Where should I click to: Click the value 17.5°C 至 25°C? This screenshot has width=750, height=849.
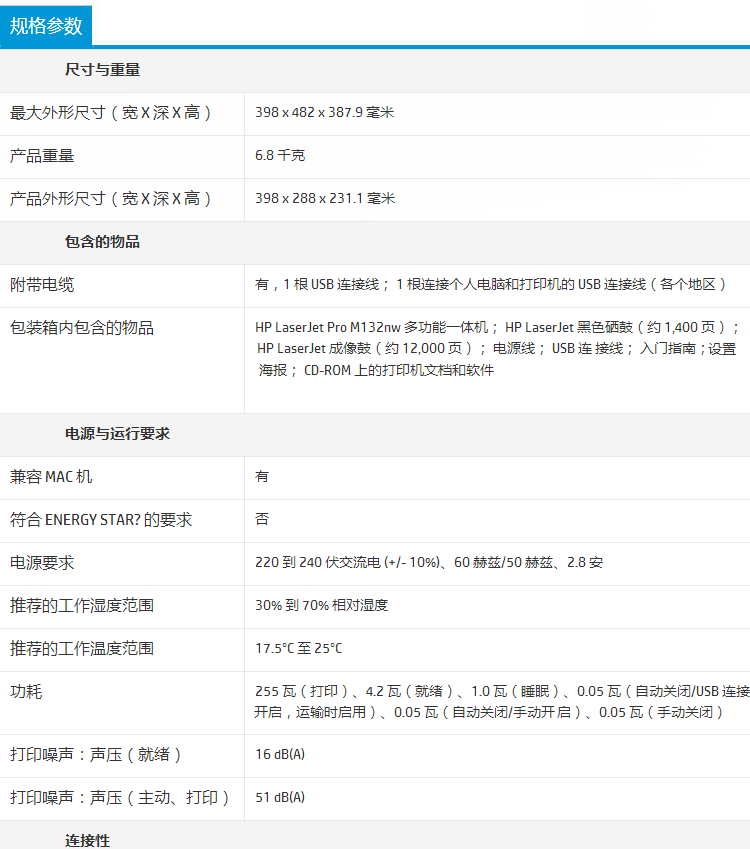coord(298,649)
